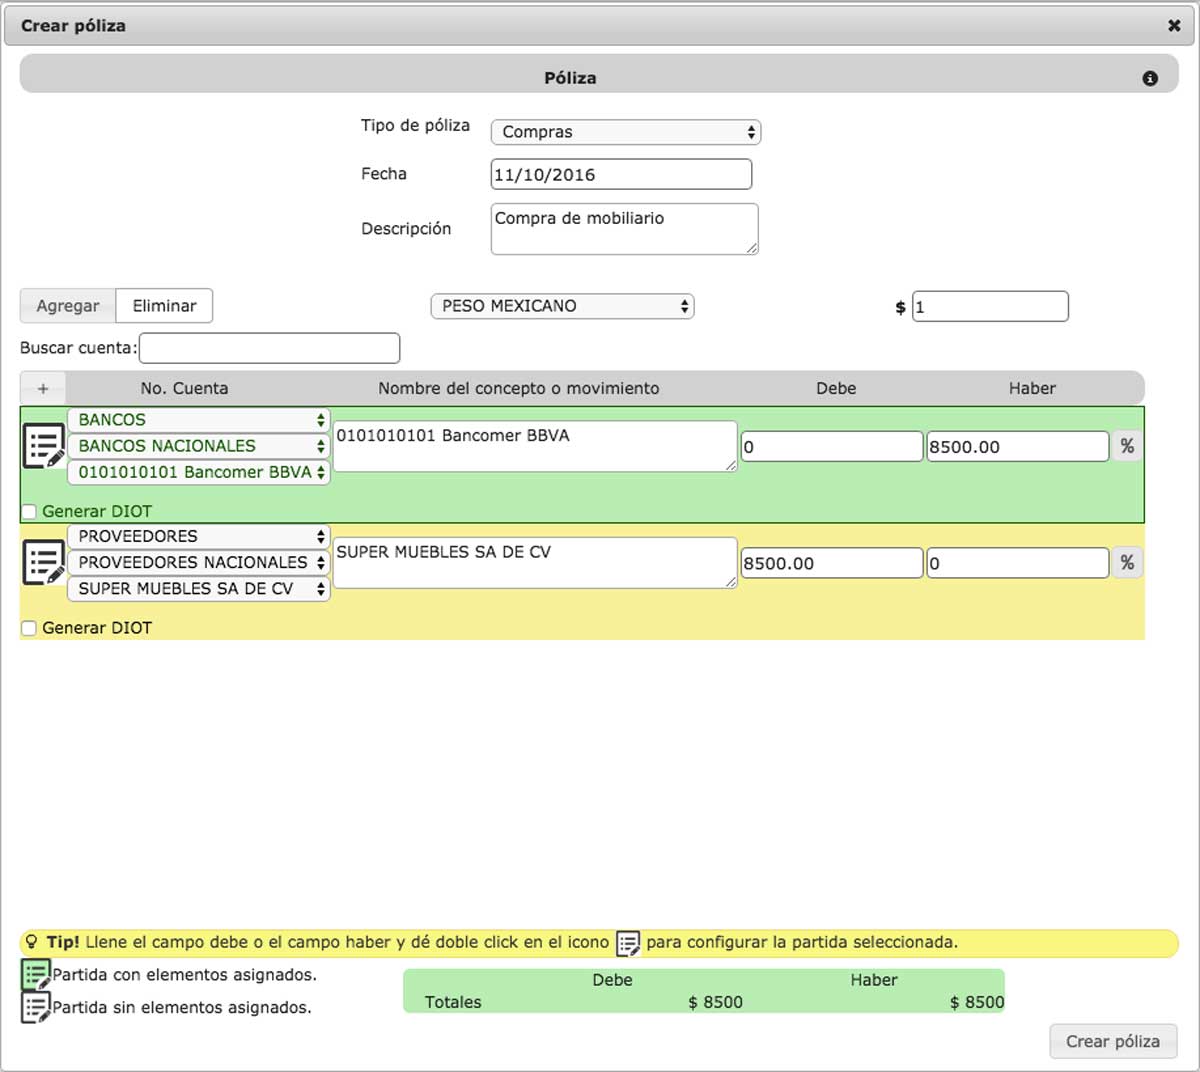Screen dimensions: 1200x1072
Task: Enable Generar DIOT in the yellow row
Action: pos(29,628)
